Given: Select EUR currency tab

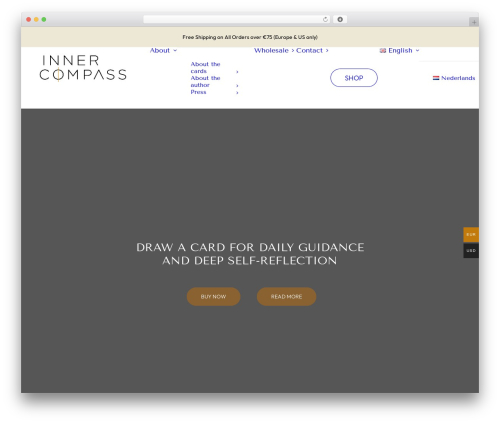Looking at the screenshot, I should [x=471, y=234].
